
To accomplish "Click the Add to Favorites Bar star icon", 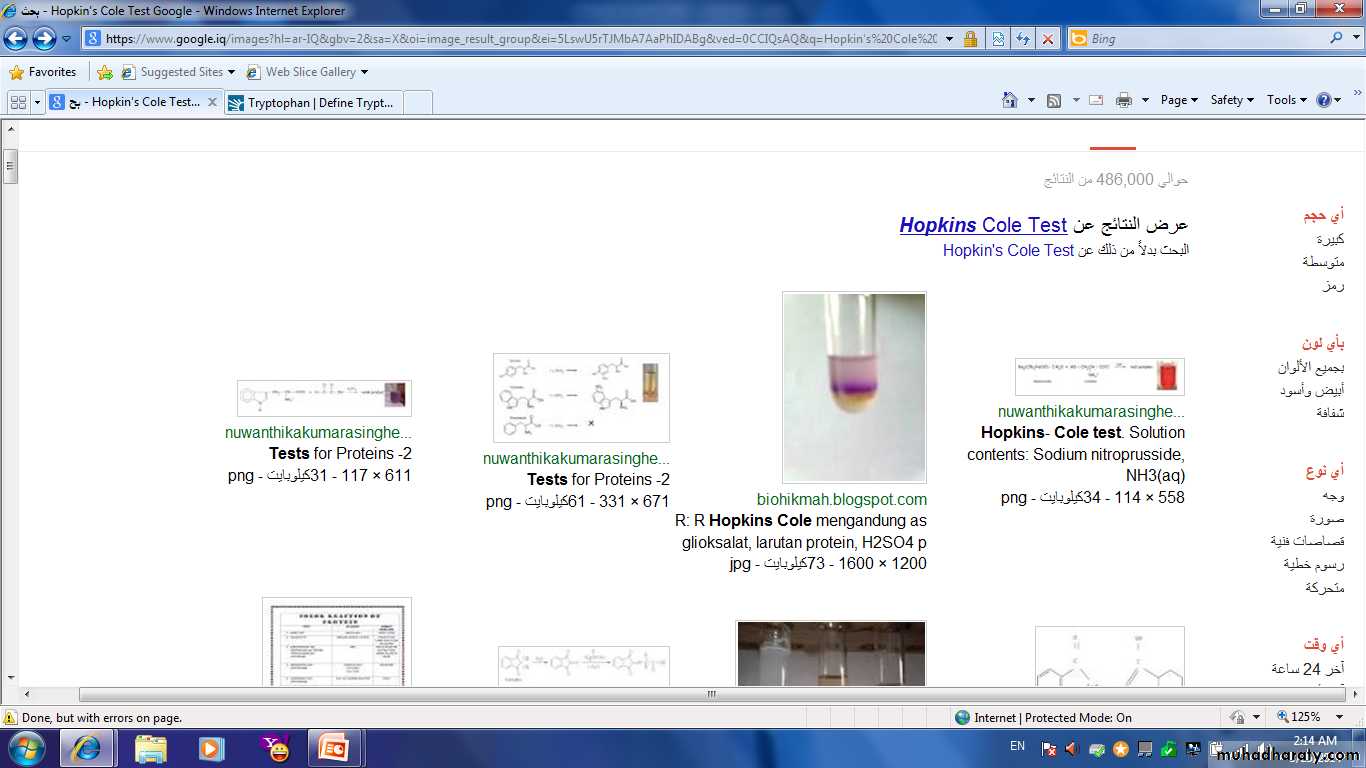I will click(x=105, y=72).
